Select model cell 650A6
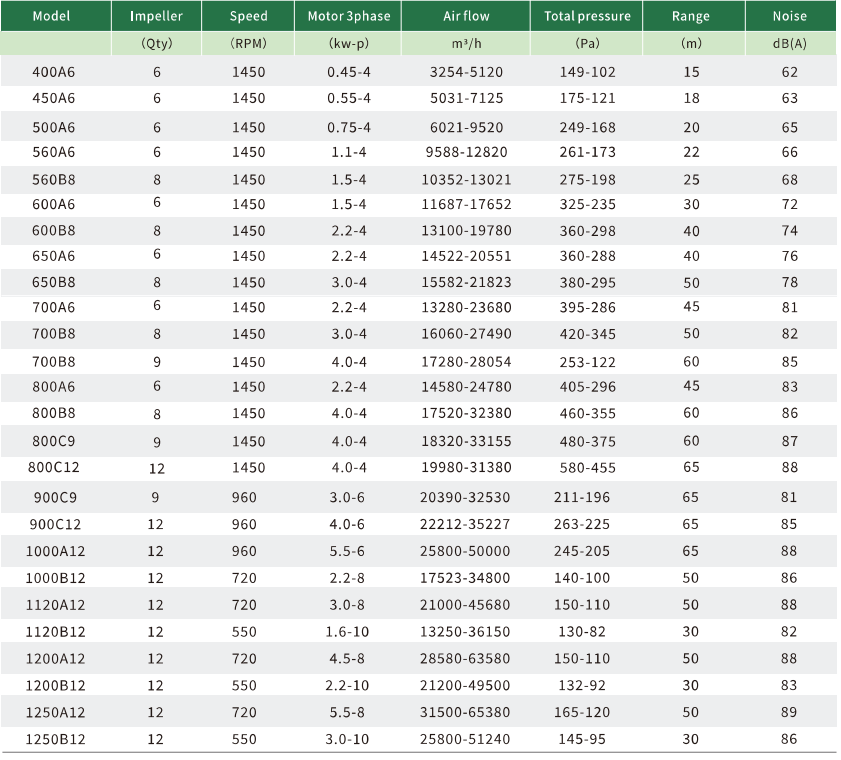Screen dimensions: 841x760 54,256
